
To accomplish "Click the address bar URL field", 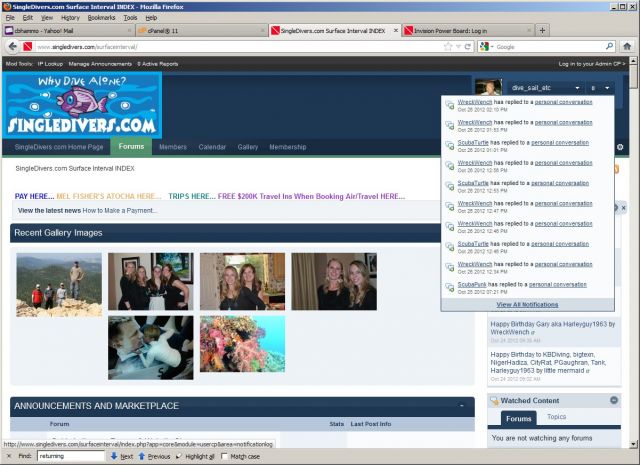I will tap(239, 47).
